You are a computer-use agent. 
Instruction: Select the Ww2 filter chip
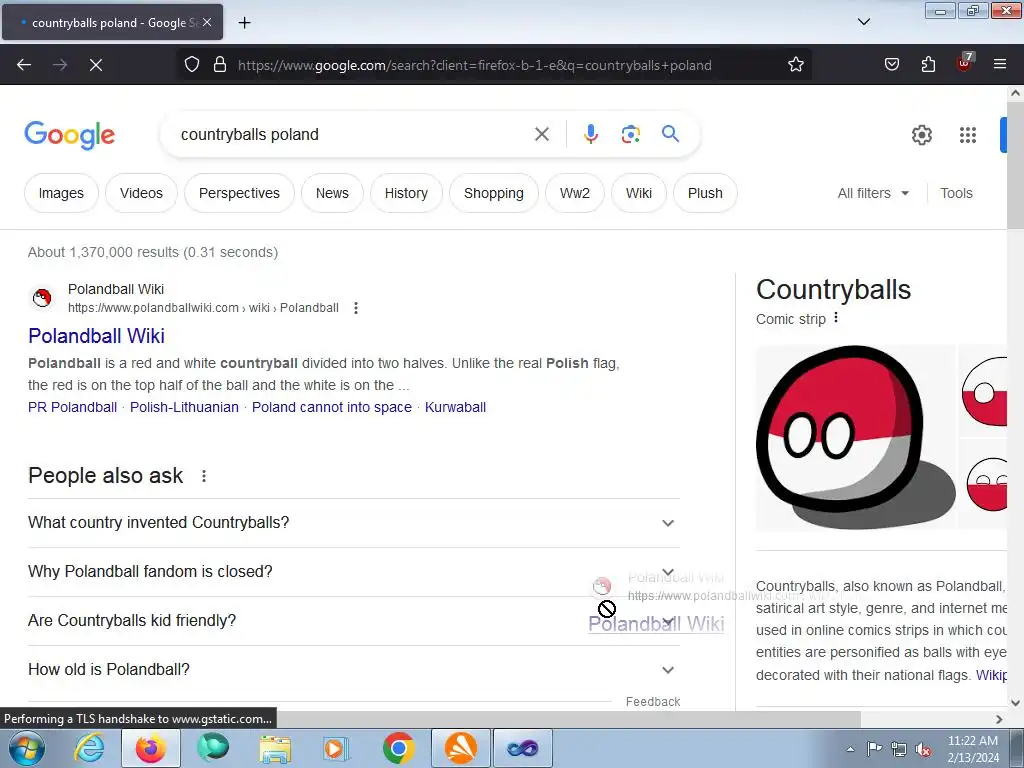[x=575, y=193]
